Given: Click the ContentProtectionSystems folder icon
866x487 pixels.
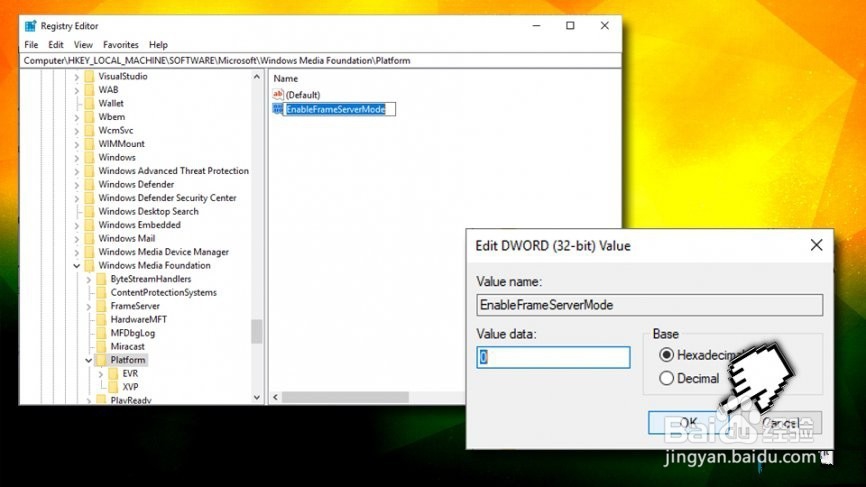Looking at the screenshot, I should [102, 293].
